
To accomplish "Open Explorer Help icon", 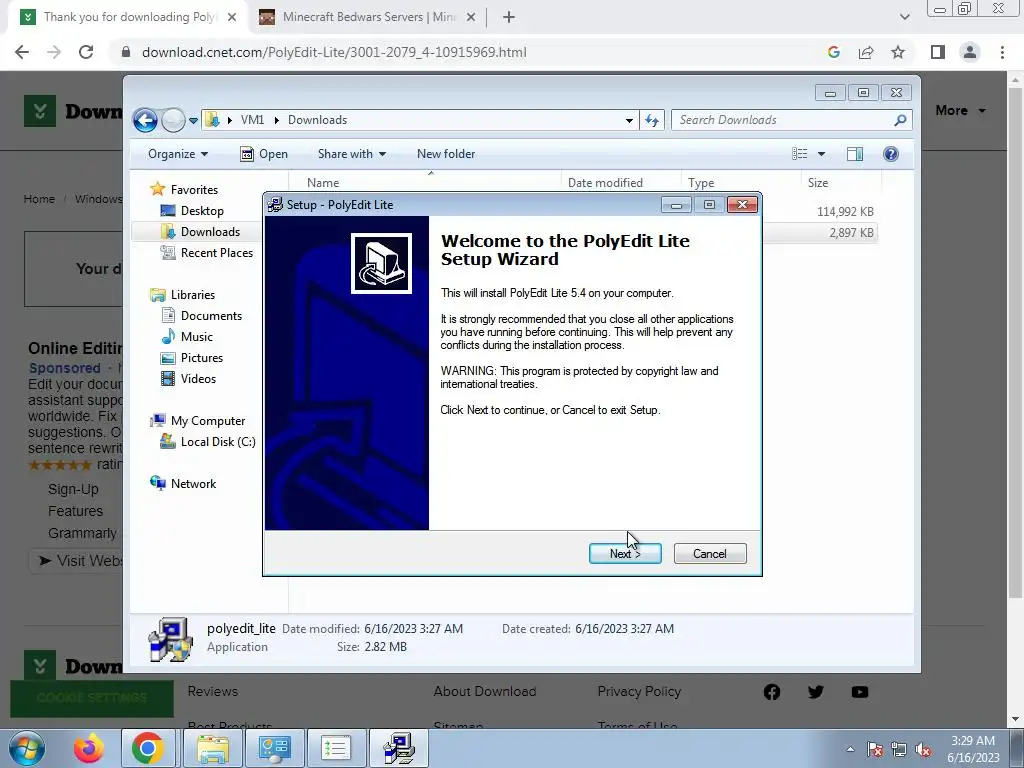I will click(x=891, y=154).
